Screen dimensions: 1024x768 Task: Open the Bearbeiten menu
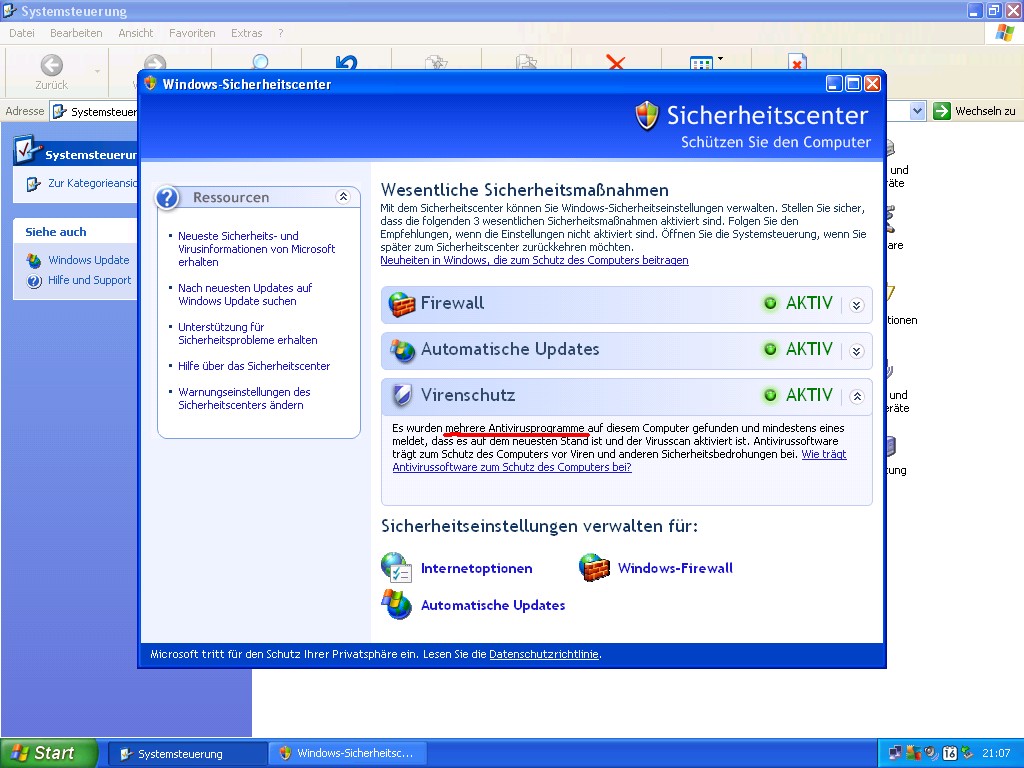tap(76, 33)
